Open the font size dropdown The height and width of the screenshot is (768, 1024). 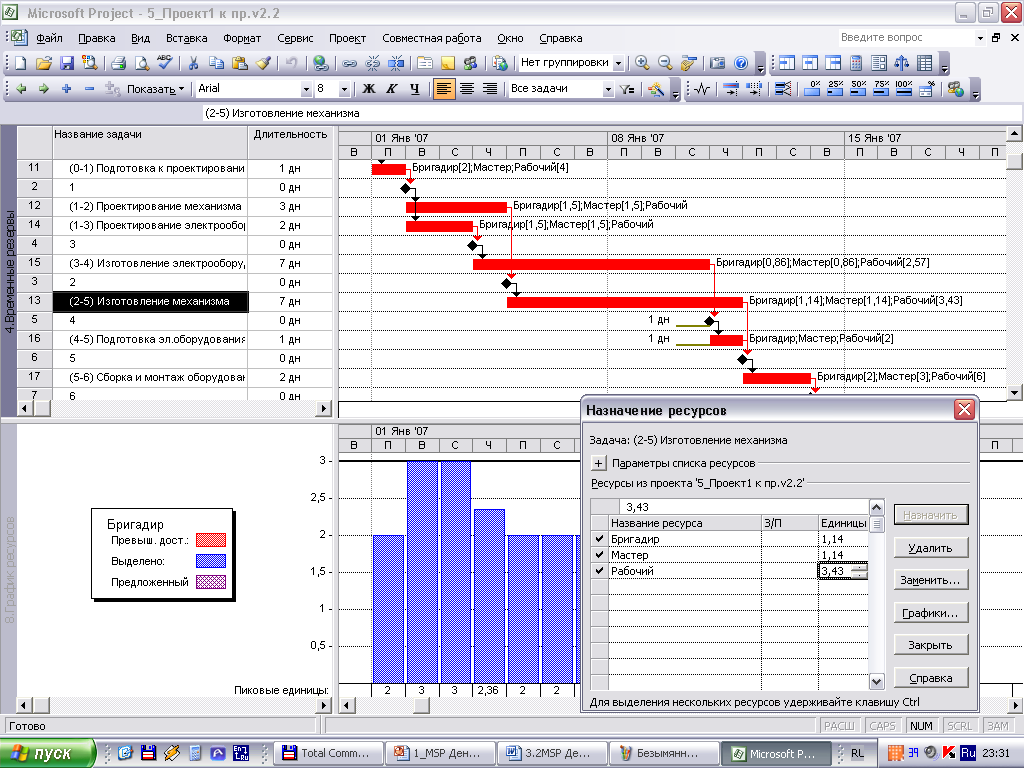pyautogui.click(x=344, y=89)
